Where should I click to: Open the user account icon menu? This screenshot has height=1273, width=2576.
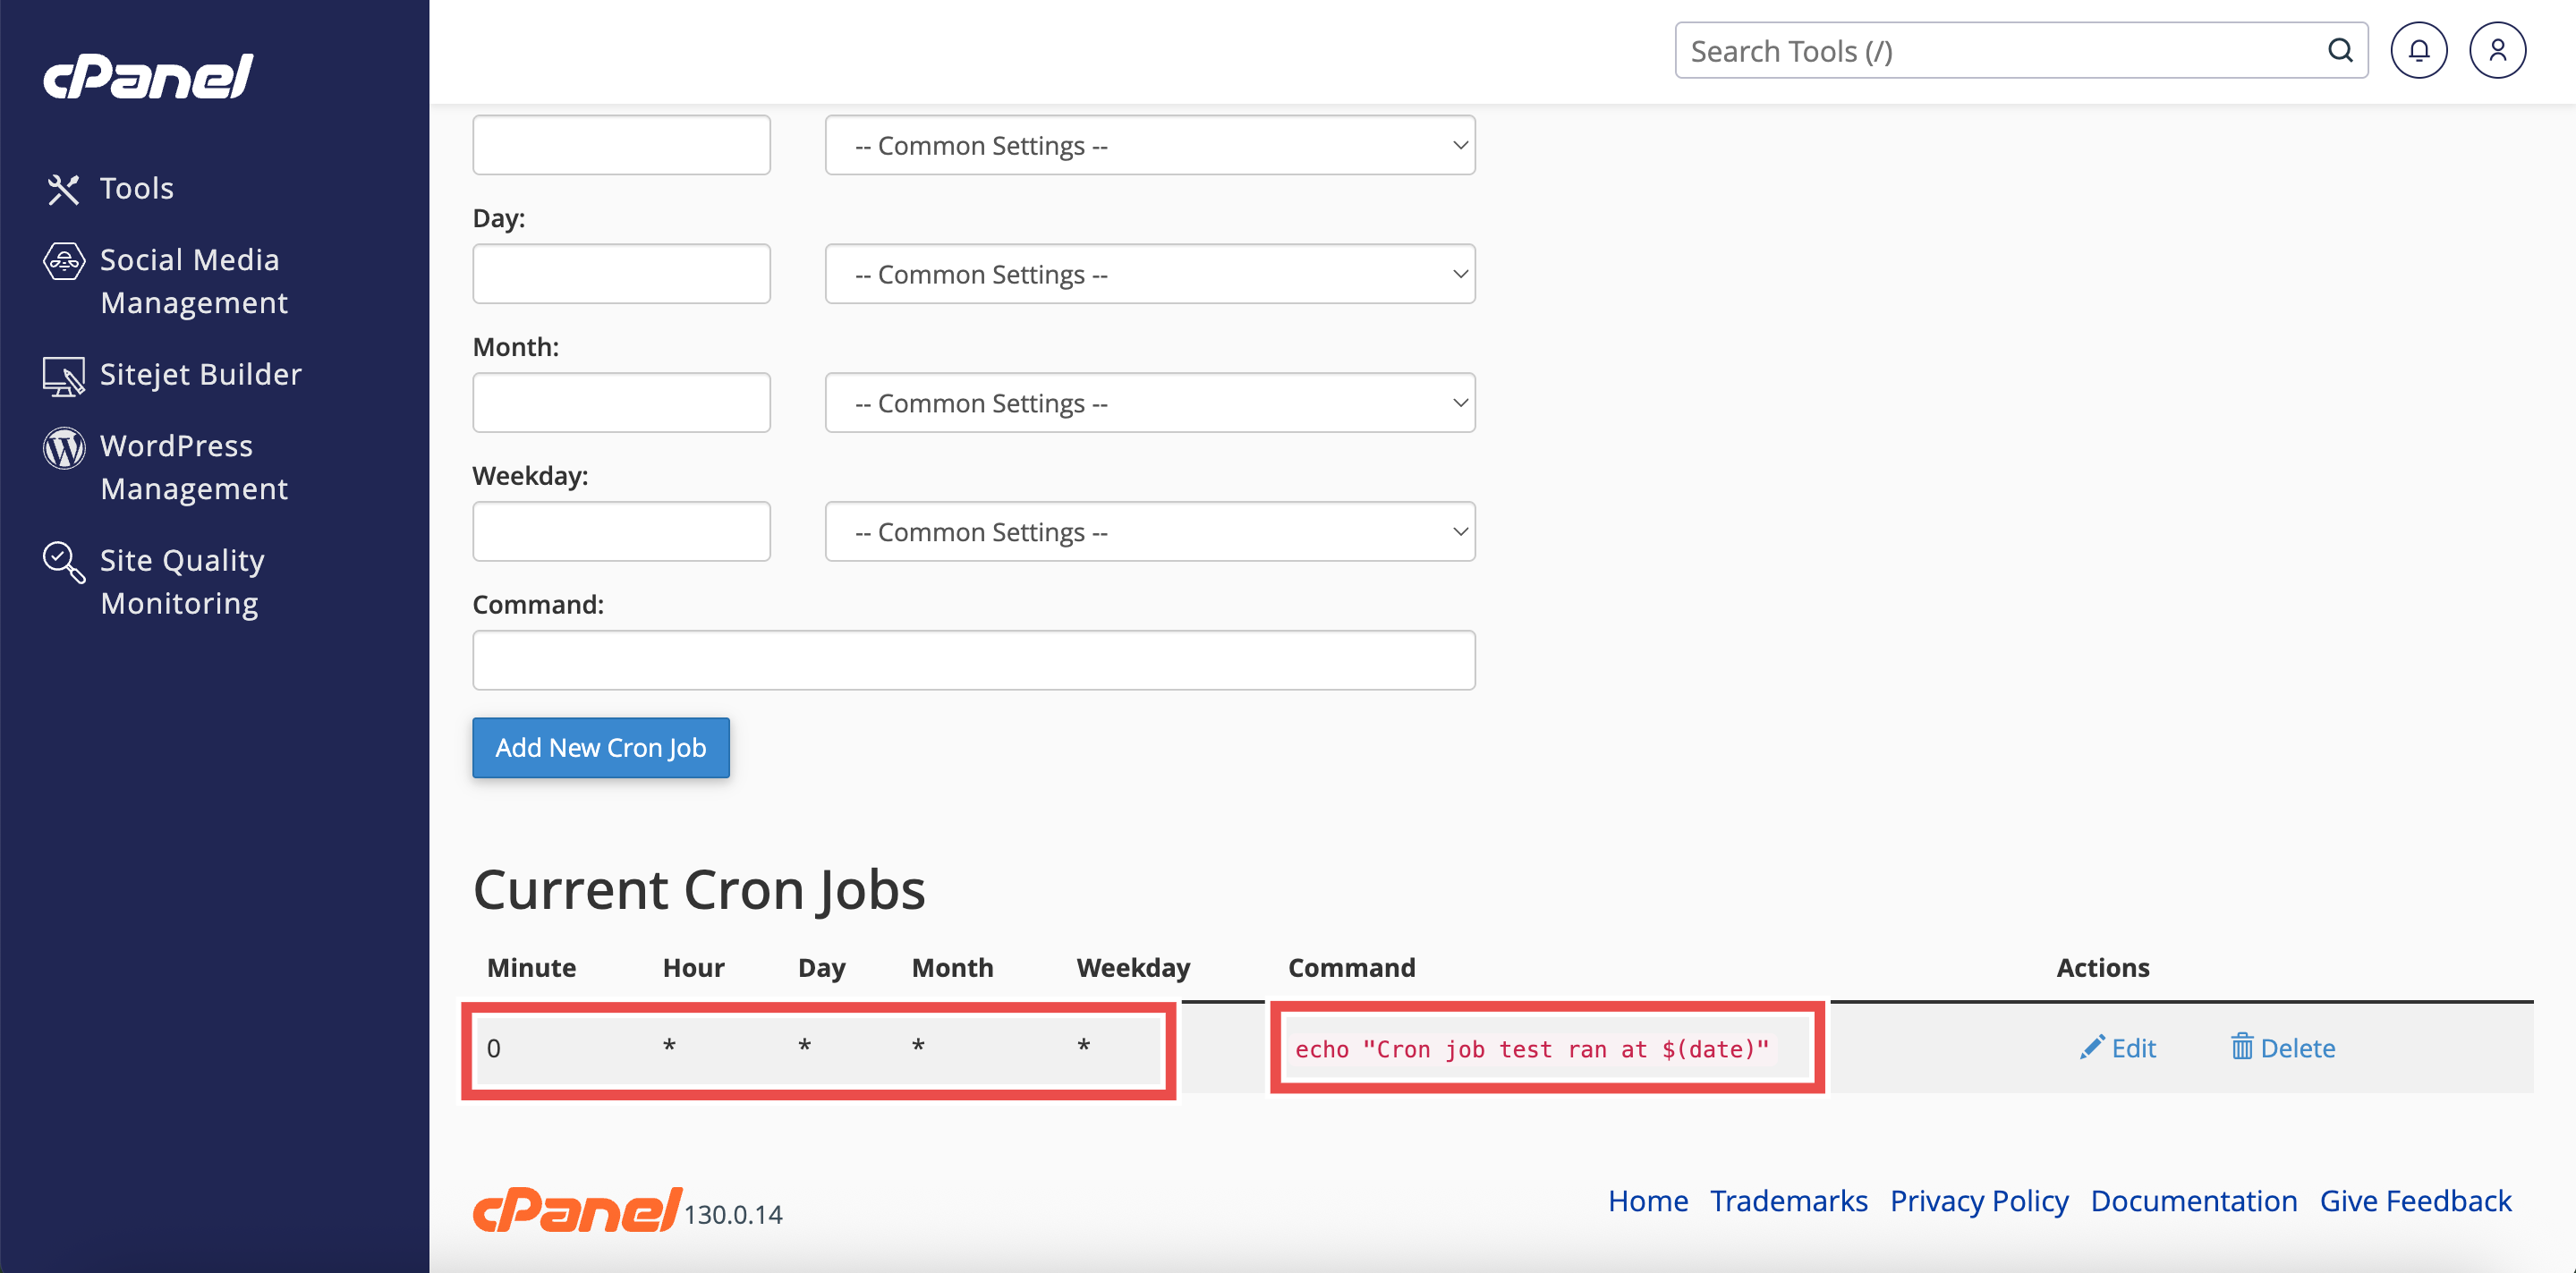(x=2497, y=50)
